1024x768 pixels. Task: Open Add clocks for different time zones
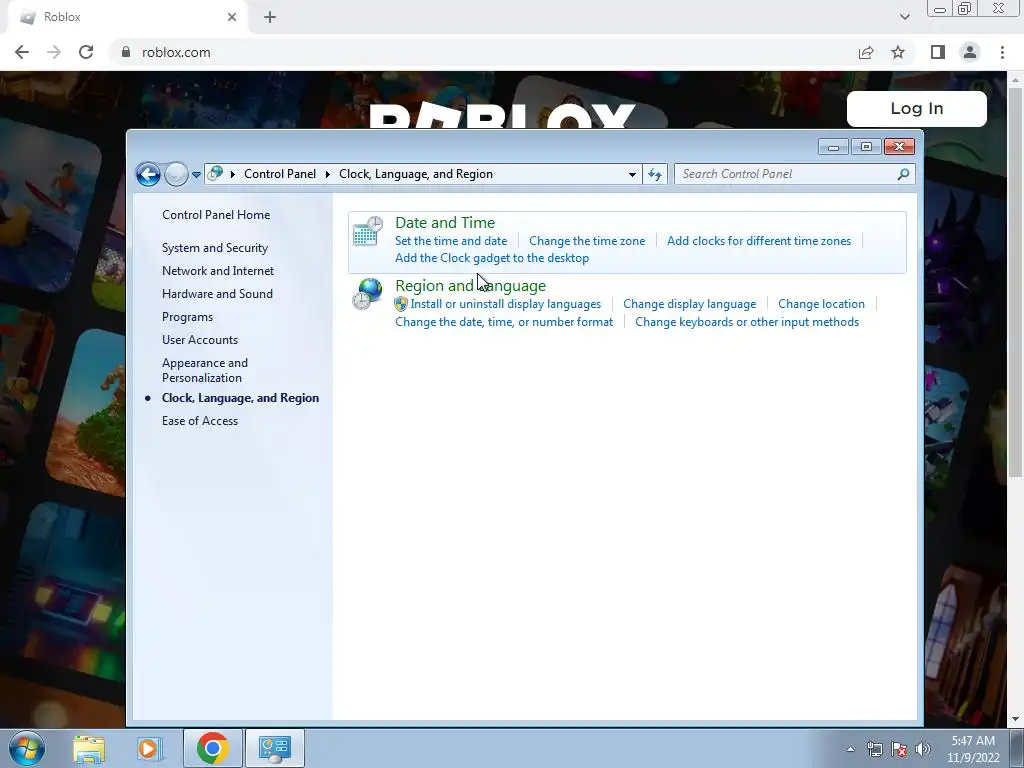(759, 241)
